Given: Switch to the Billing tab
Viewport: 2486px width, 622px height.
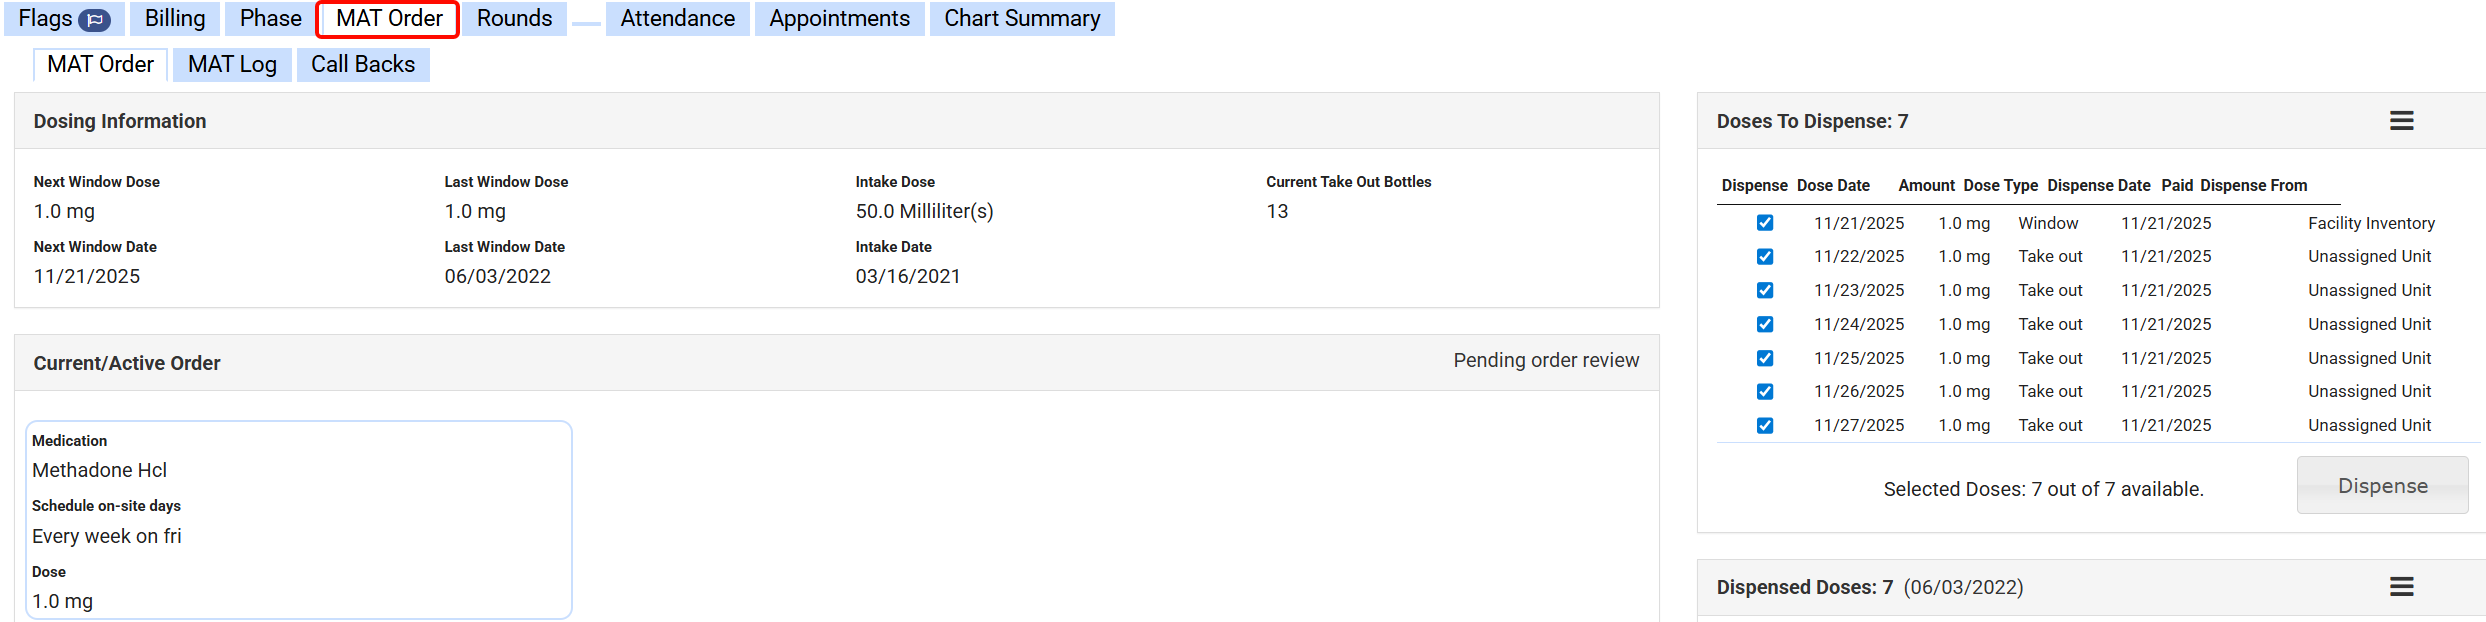Looking at the screenshot, I should point(175,19).
